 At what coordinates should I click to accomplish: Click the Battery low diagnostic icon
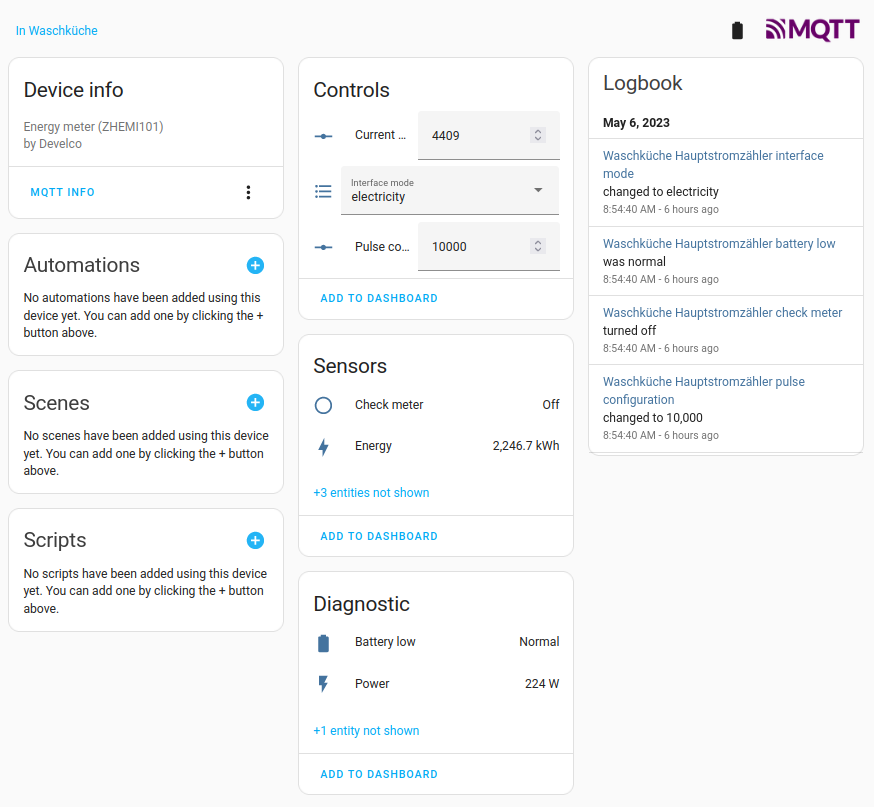point(323,642)
